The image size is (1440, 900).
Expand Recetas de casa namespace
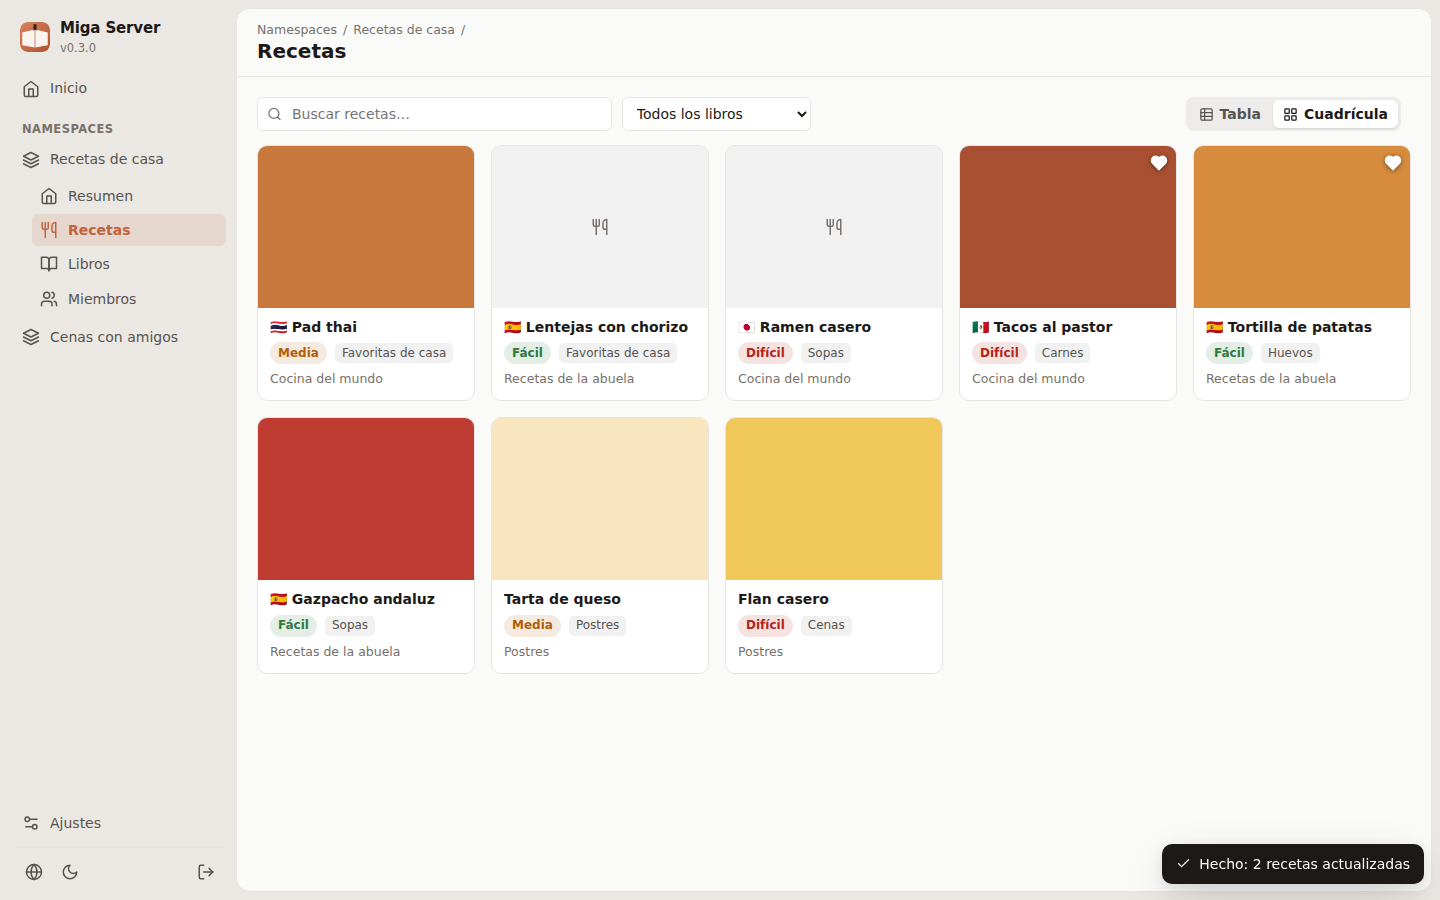(x=120, y=159)
